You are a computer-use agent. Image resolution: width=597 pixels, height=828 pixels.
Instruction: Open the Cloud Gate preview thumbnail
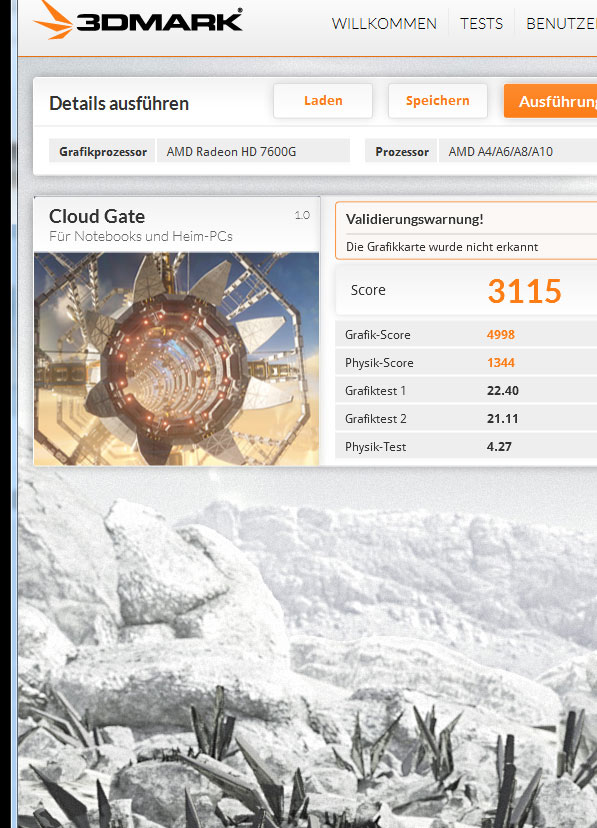(176, 359)
